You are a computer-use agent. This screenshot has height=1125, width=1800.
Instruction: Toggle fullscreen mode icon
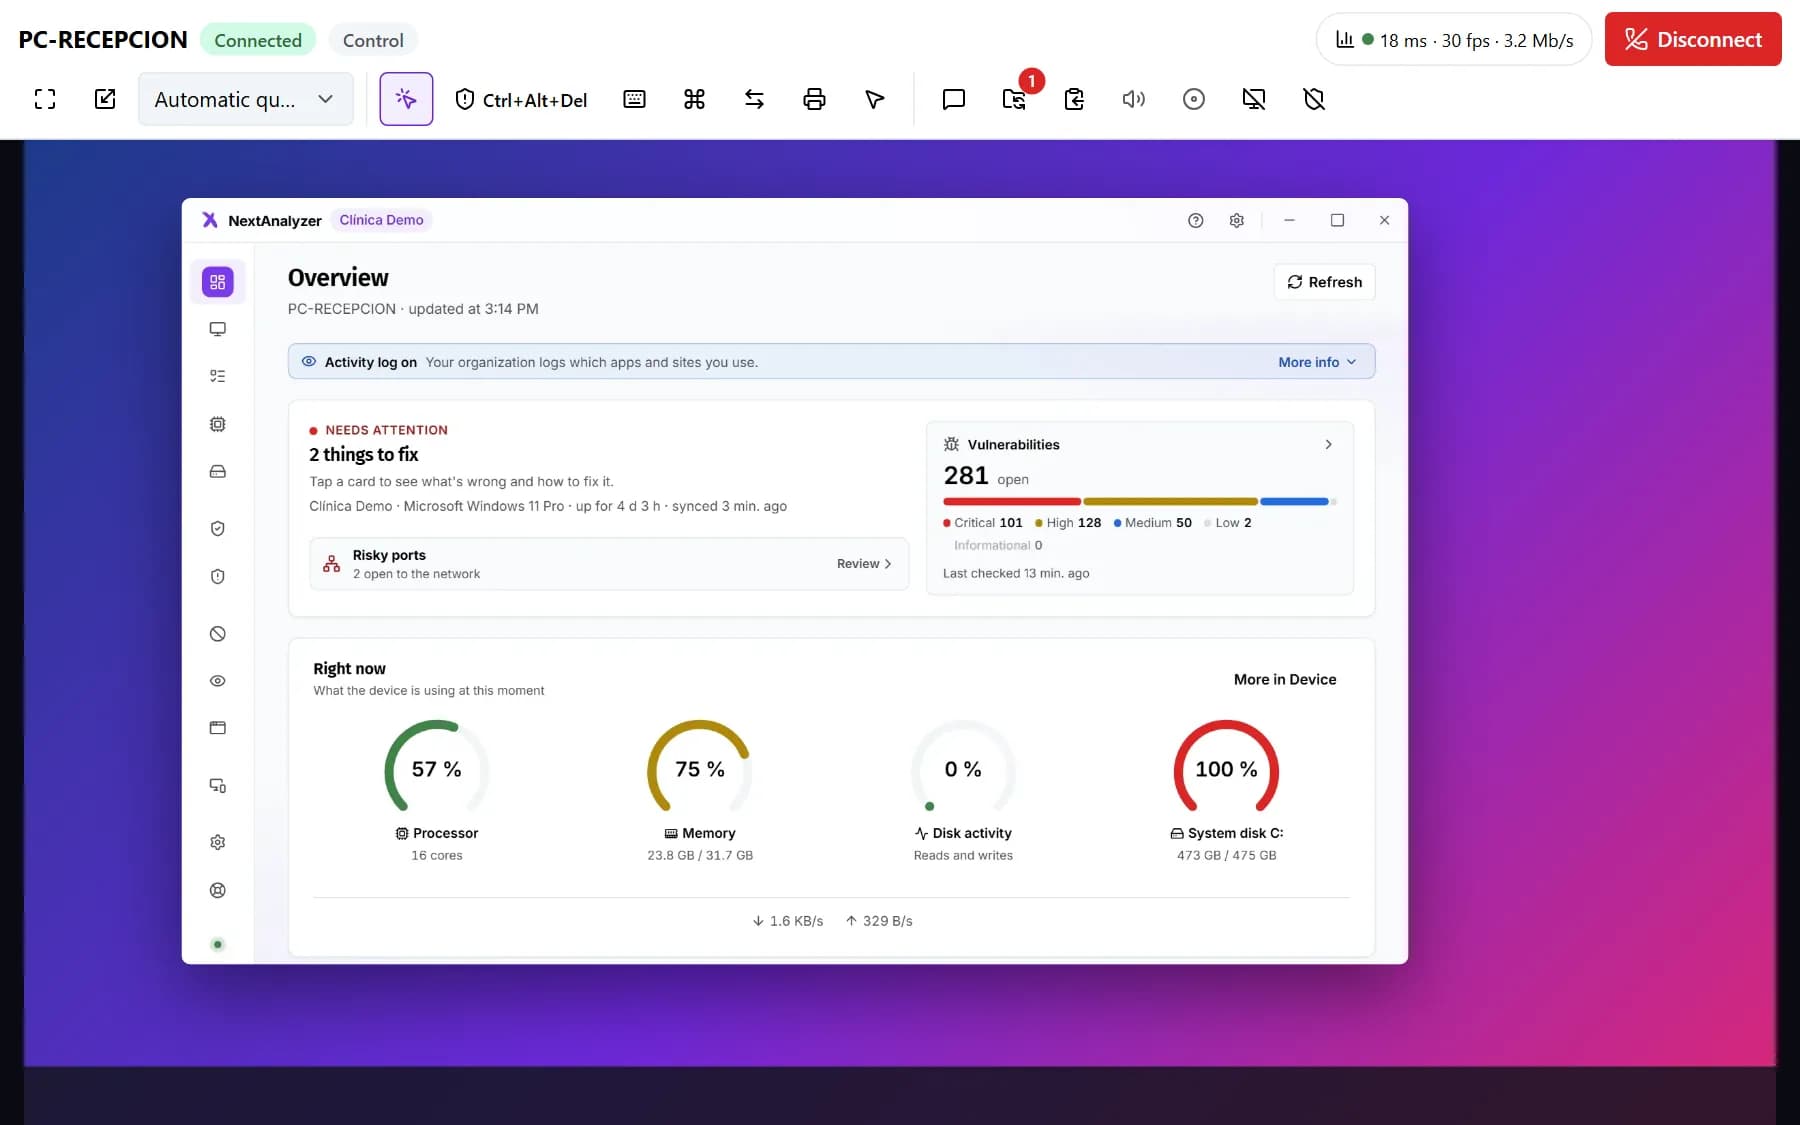point(45,99)
